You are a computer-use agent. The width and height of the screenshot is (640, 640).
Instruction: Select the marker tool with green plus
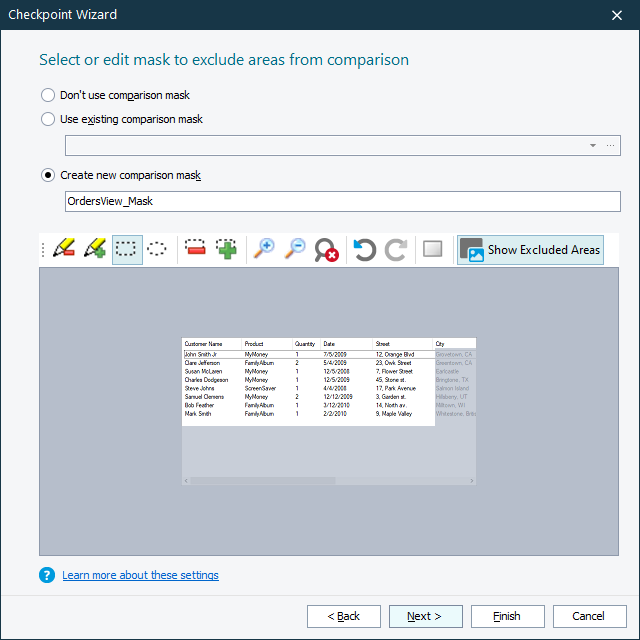point(95,249)
